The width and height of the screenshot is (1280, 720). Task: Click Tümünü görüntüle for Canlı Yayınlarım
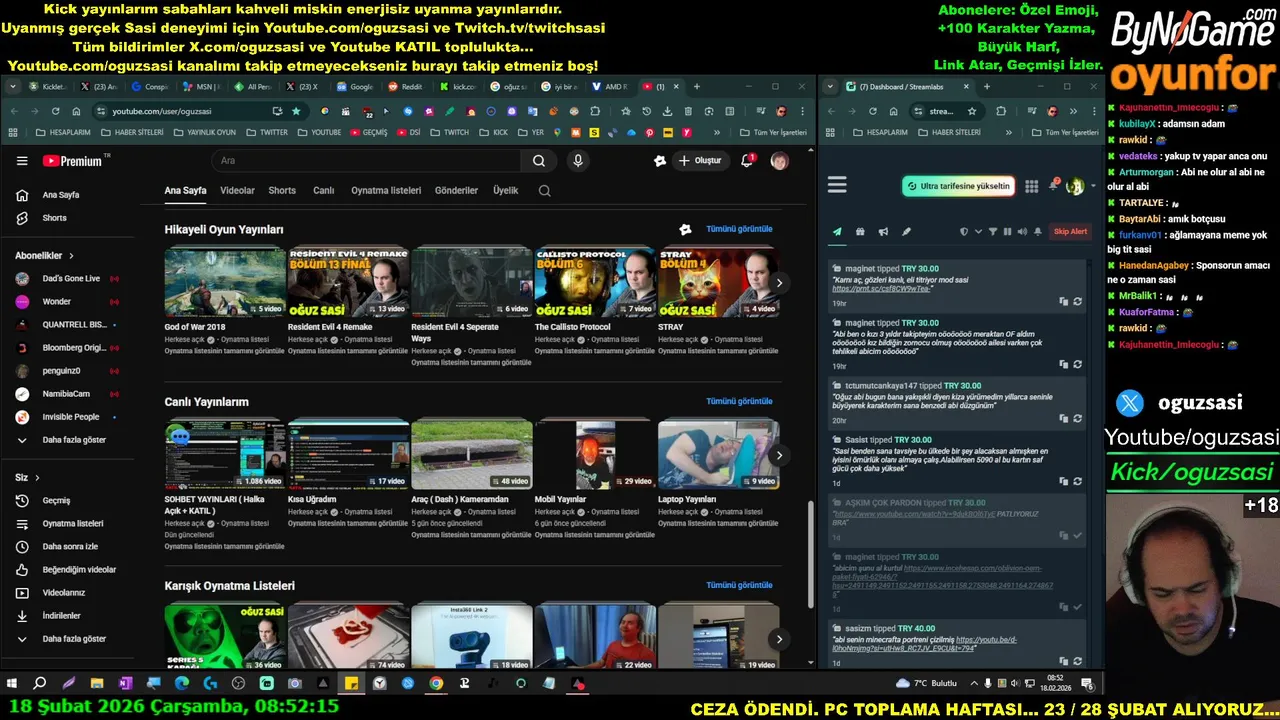(x=739, y=401)
